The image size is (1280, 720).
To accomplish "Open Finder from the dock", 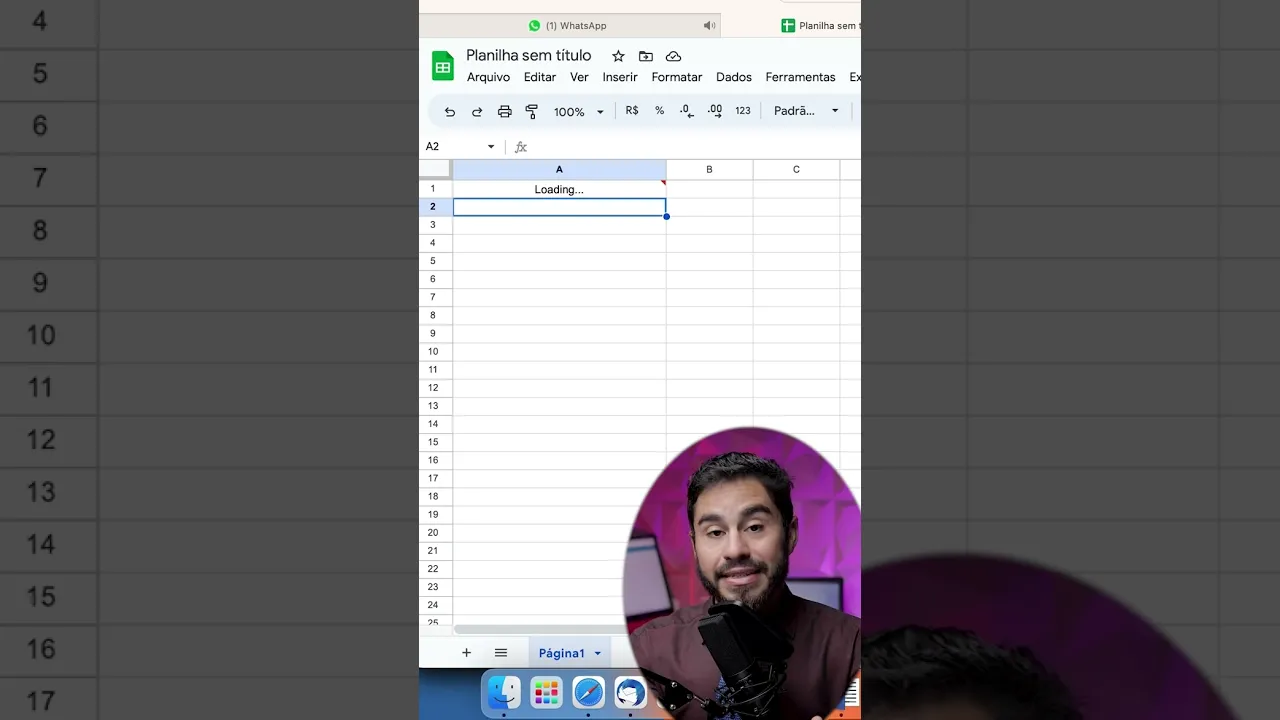I will tap(504, 692).
